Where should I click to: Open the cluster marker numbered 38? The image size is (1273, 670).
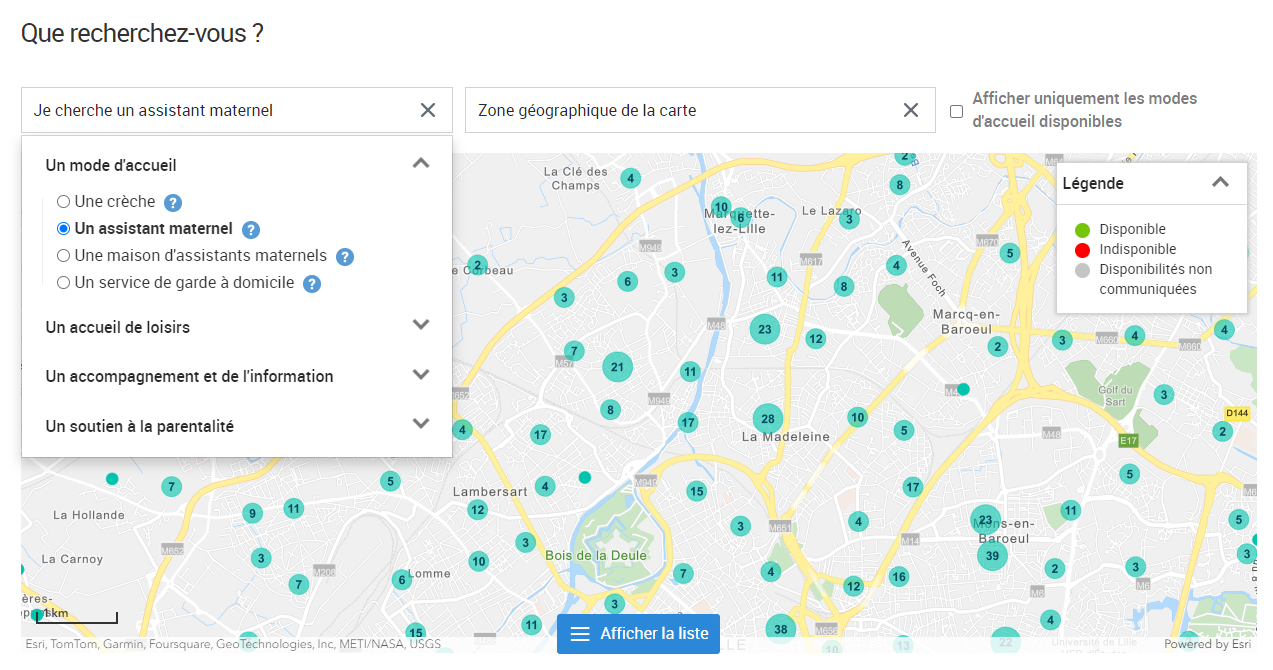coord(781,629)
